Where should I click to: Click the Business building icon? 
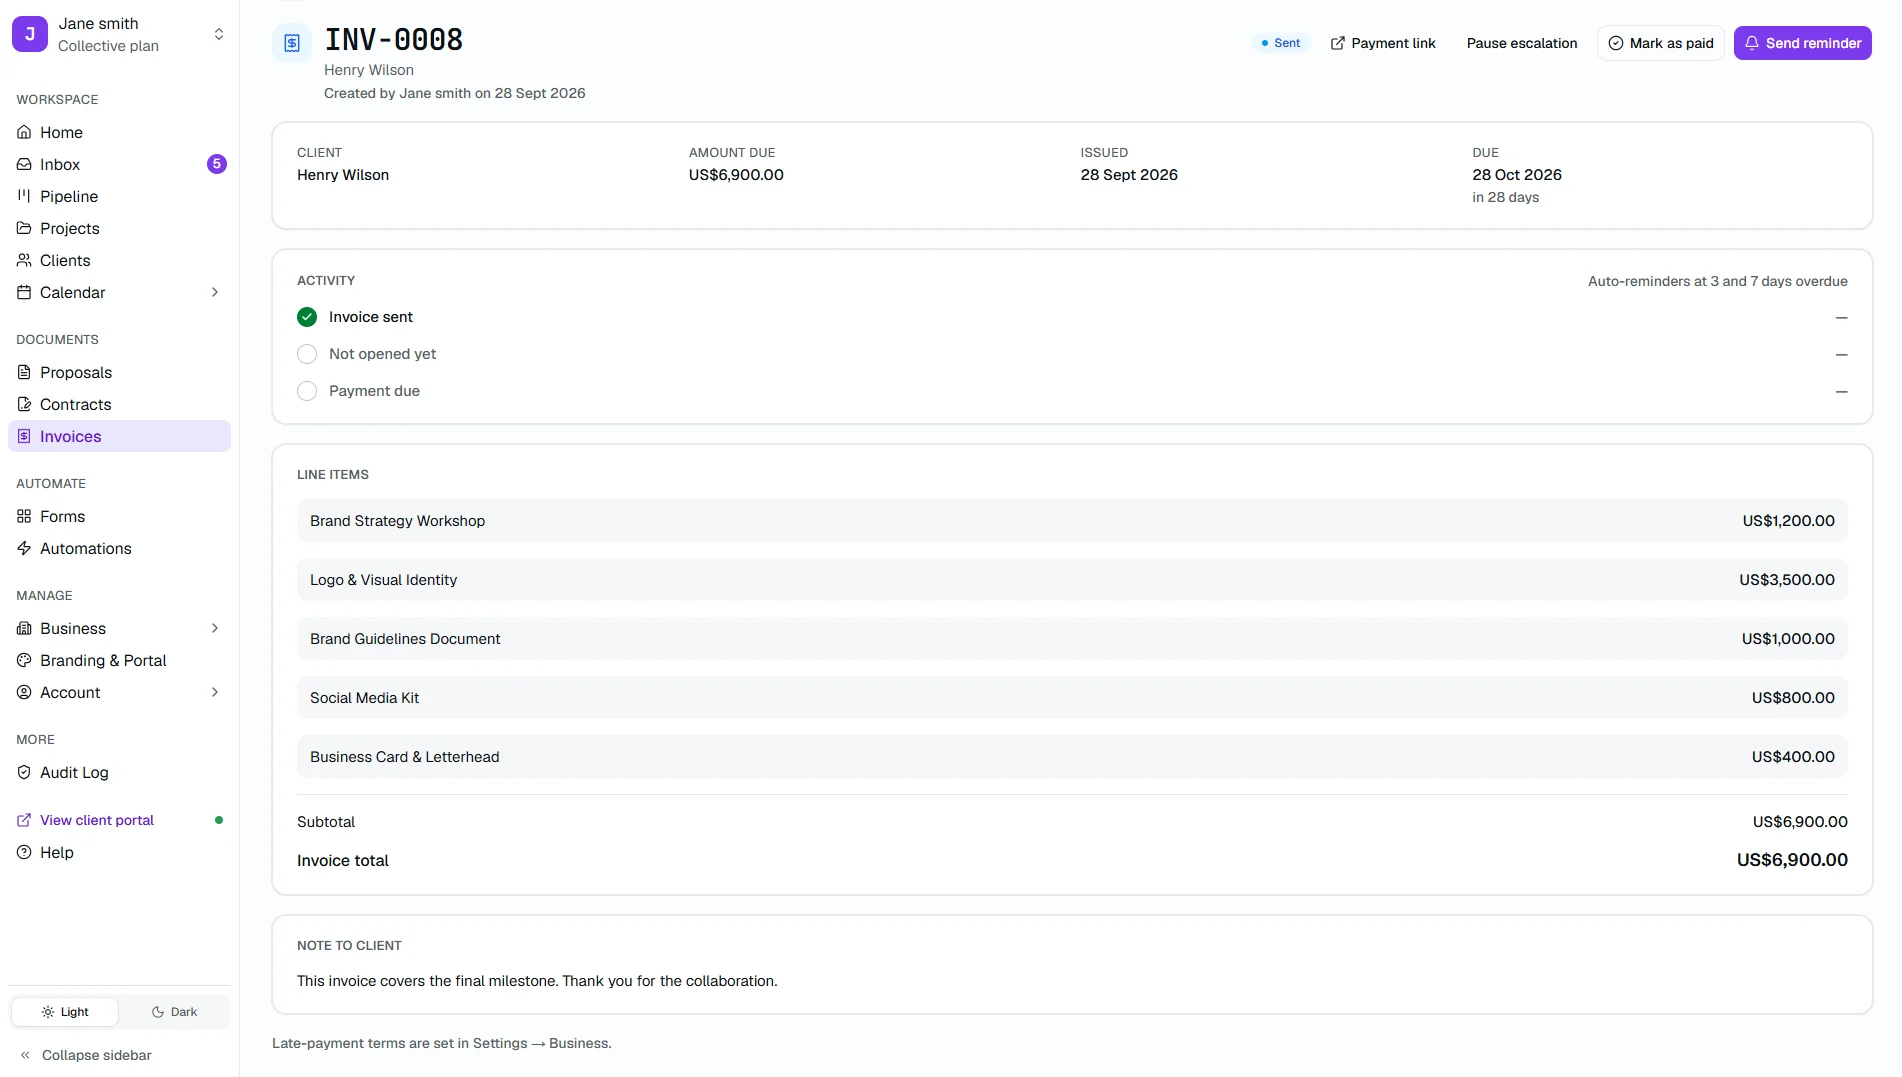pos(24,628)
